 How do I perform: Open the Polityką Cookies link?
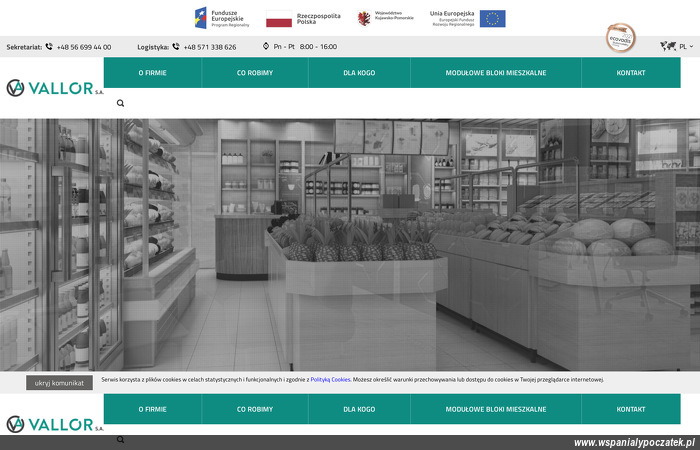(x=330, y=380)
